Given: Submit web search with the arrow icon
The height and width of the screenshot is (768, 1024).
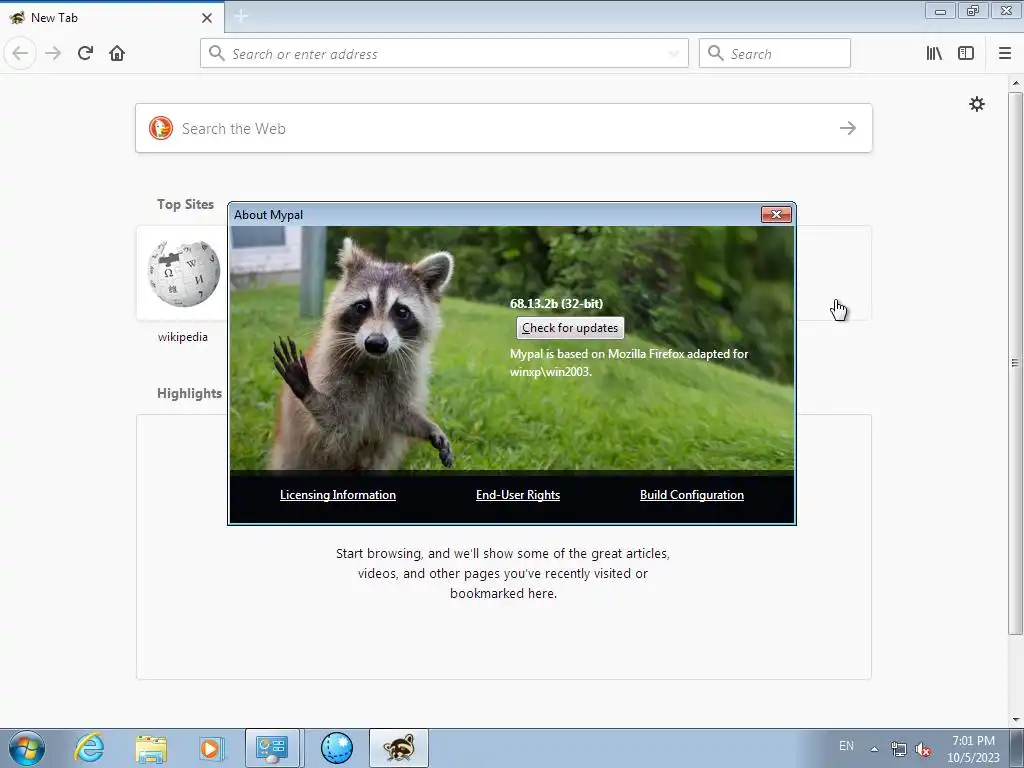Looking at the screenshot, I should pos(848,128).
